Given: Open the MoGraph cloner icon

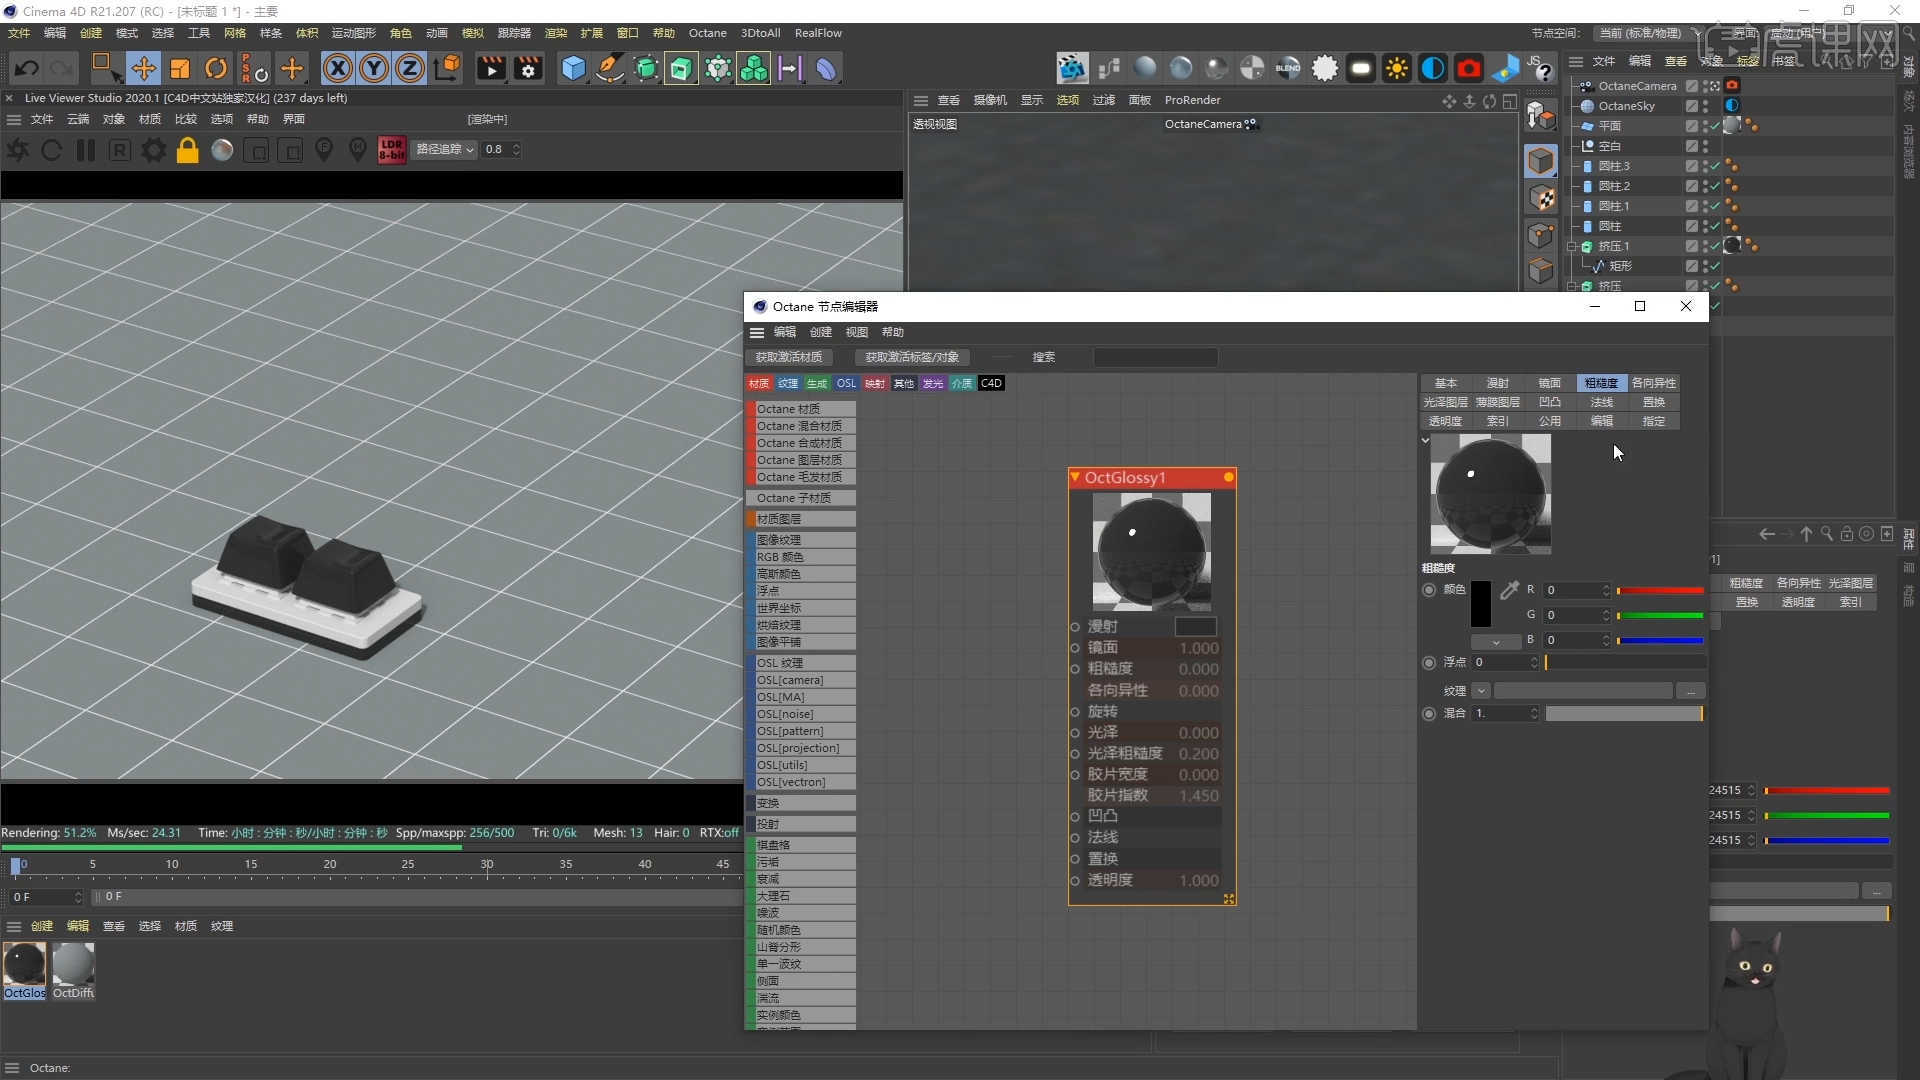Looking at the screenshot, I should tap(718, 68).
